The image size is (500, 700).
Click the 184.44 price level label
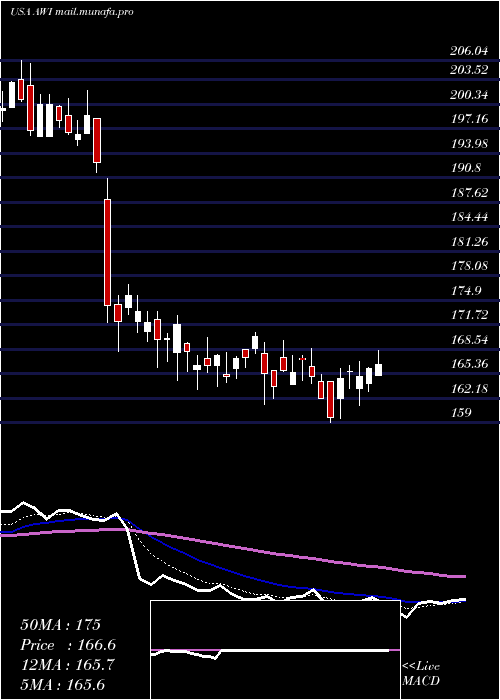click(468, 217)
